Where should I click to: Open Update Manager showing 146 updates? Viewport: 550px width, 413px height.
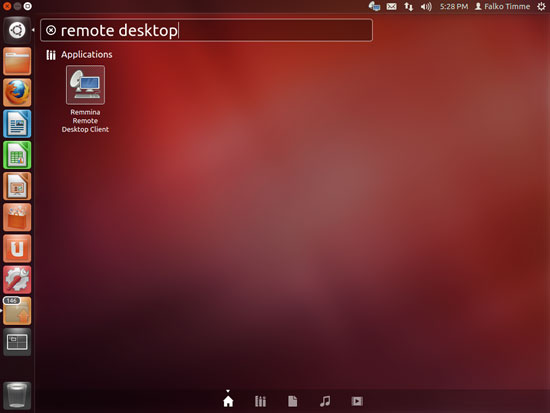pos(17,311)
